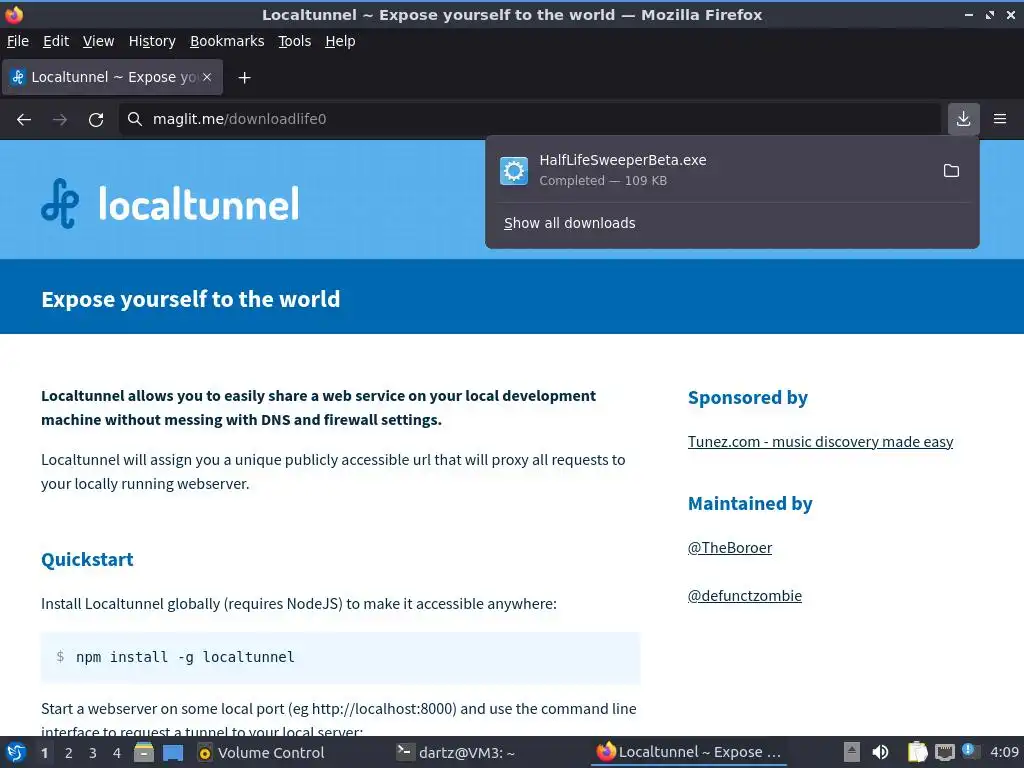The height and width of the screenshot is (768, 1024).
Task: Click the search magnifier in the address bar
Action: 135,119
